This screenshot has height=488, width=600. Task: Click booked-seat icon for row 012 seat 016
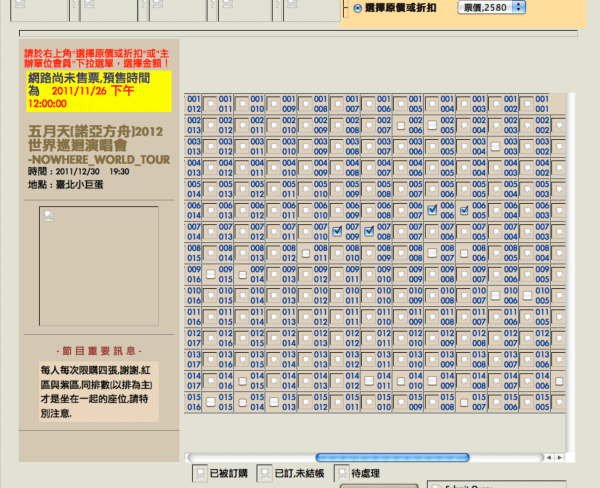click(x=210, y=338)
